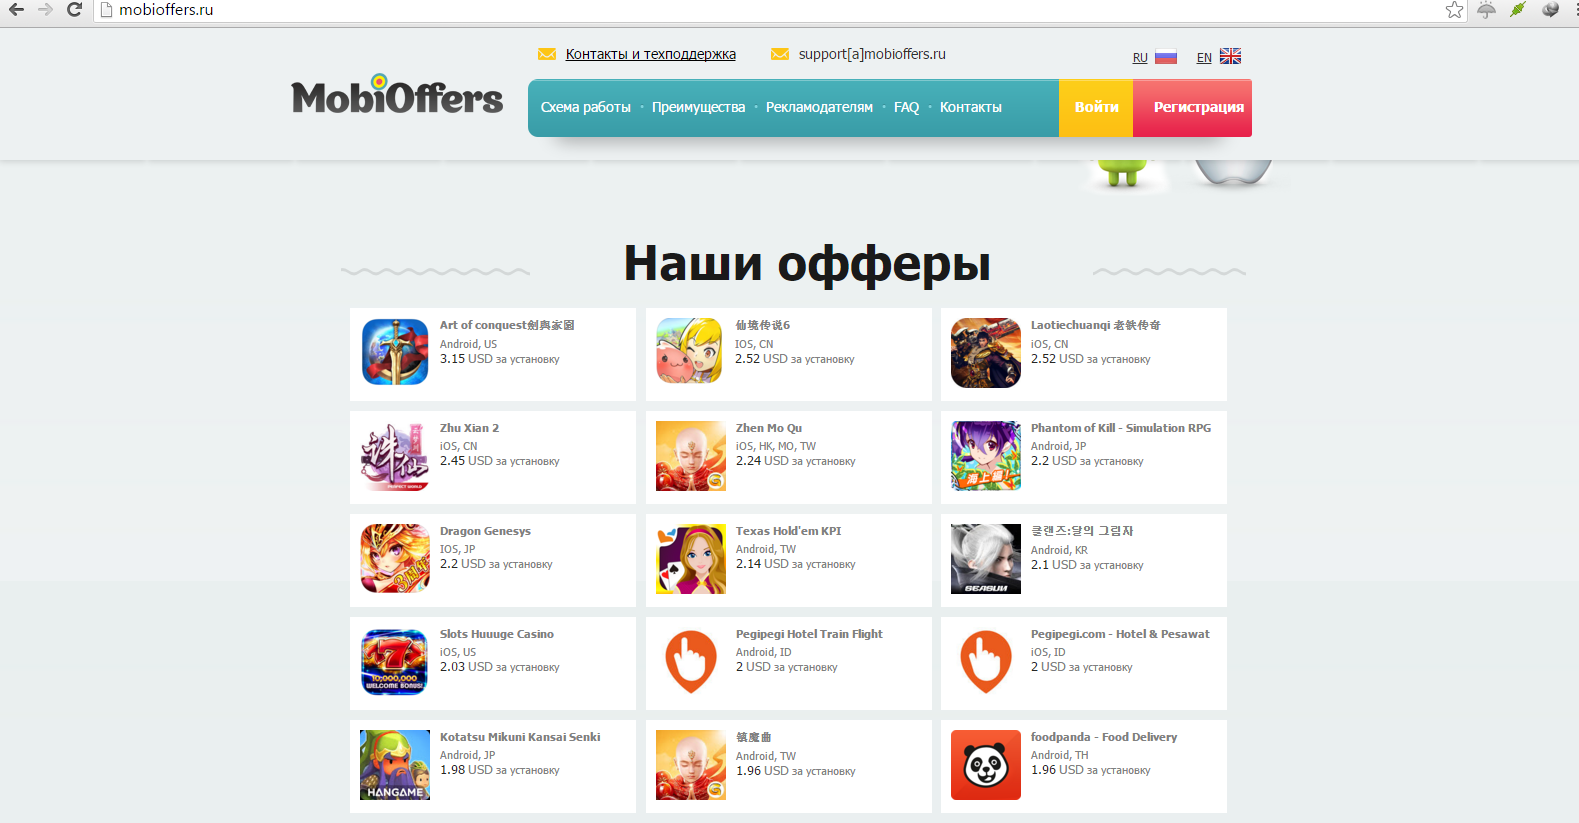This screenshot has width=1579, height=823.
Task: Open the Slots Huuuge Casino app icon
Action: (x=395, y=662)
